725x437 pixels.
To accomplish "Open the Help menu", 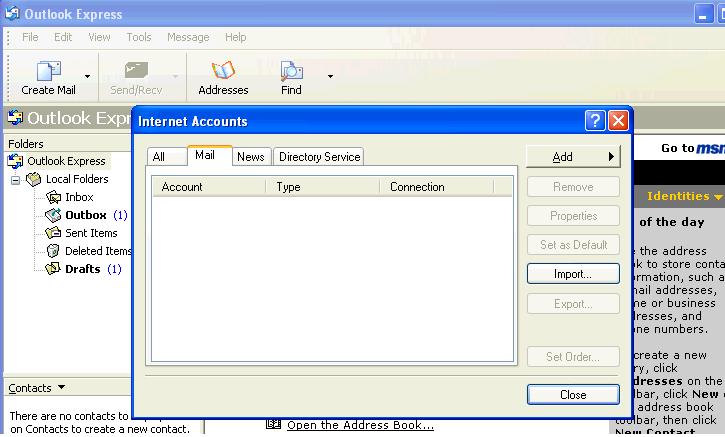I will click(235, 37).
